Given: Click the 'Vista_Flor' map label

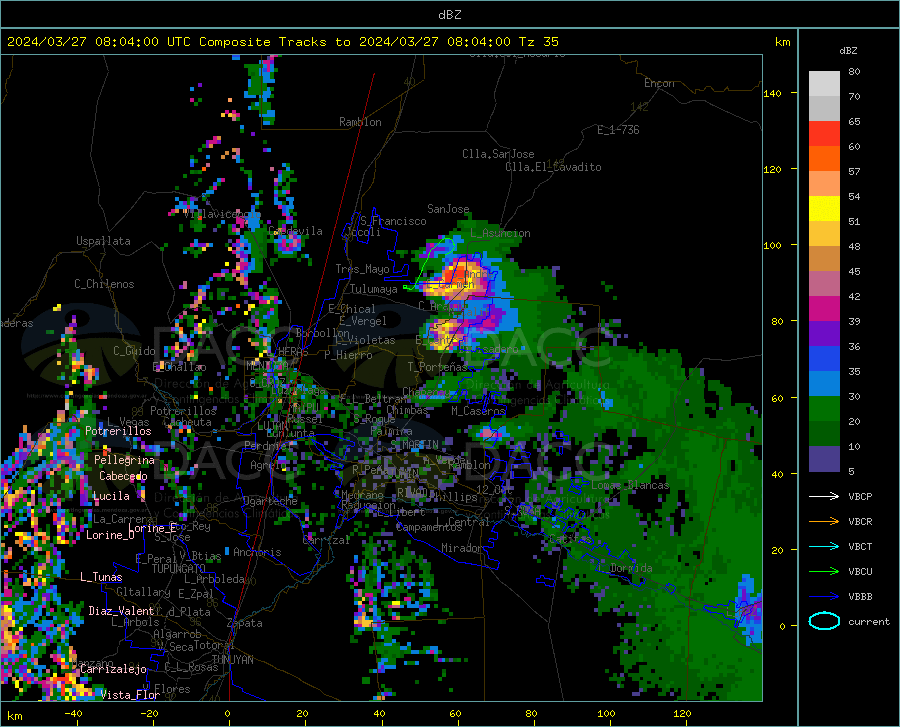Looking at the screenshot, I should (x=130, y=695).
